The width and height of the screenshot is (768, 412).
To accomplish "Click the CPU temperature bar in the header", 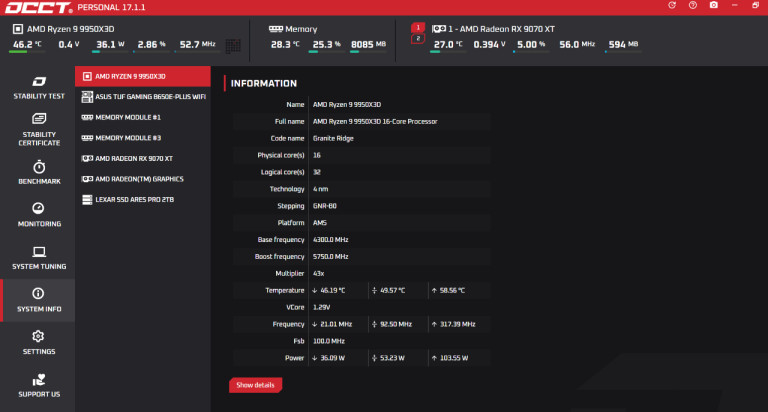I will (x=27, y=51).
